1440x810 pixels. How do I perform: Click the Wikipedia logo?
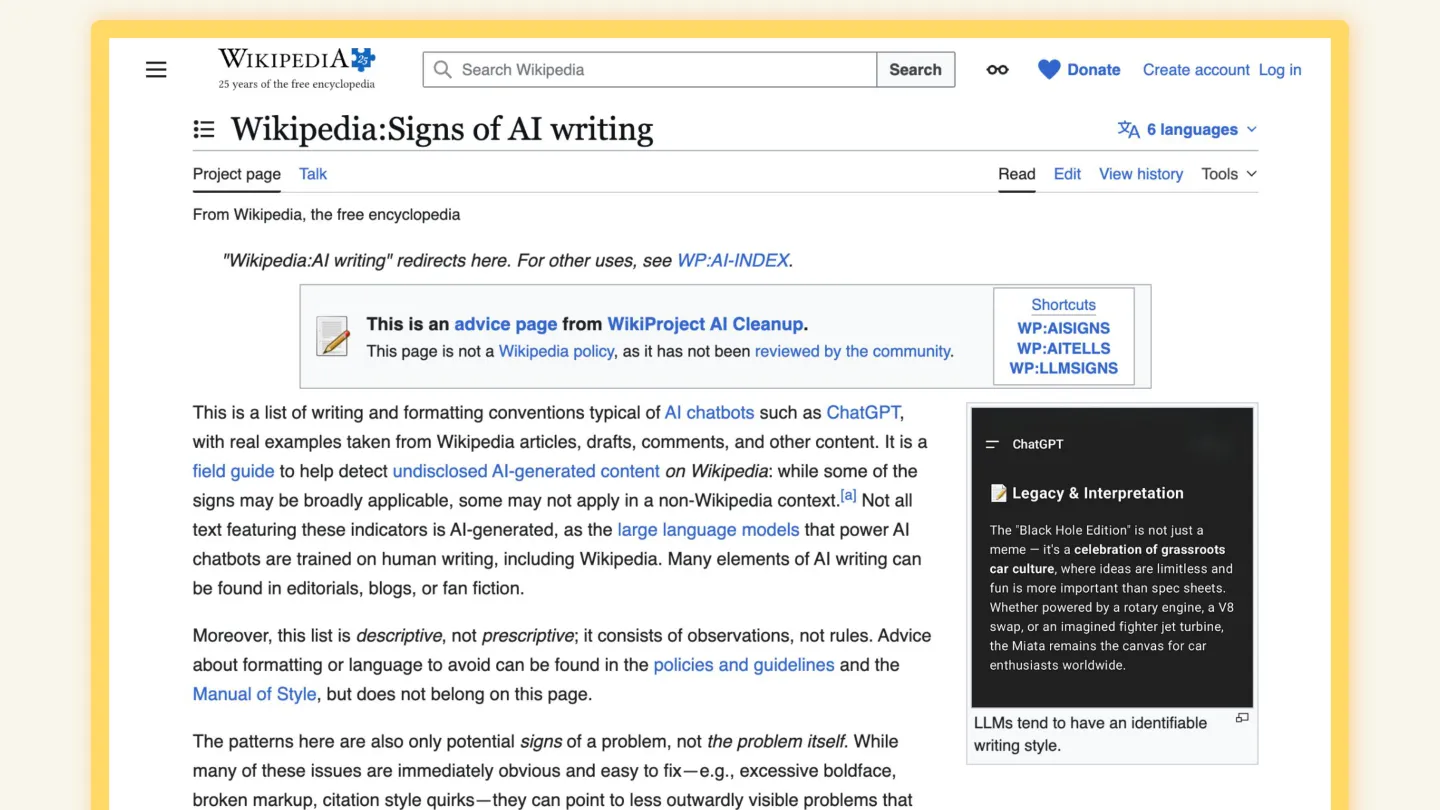297,69
